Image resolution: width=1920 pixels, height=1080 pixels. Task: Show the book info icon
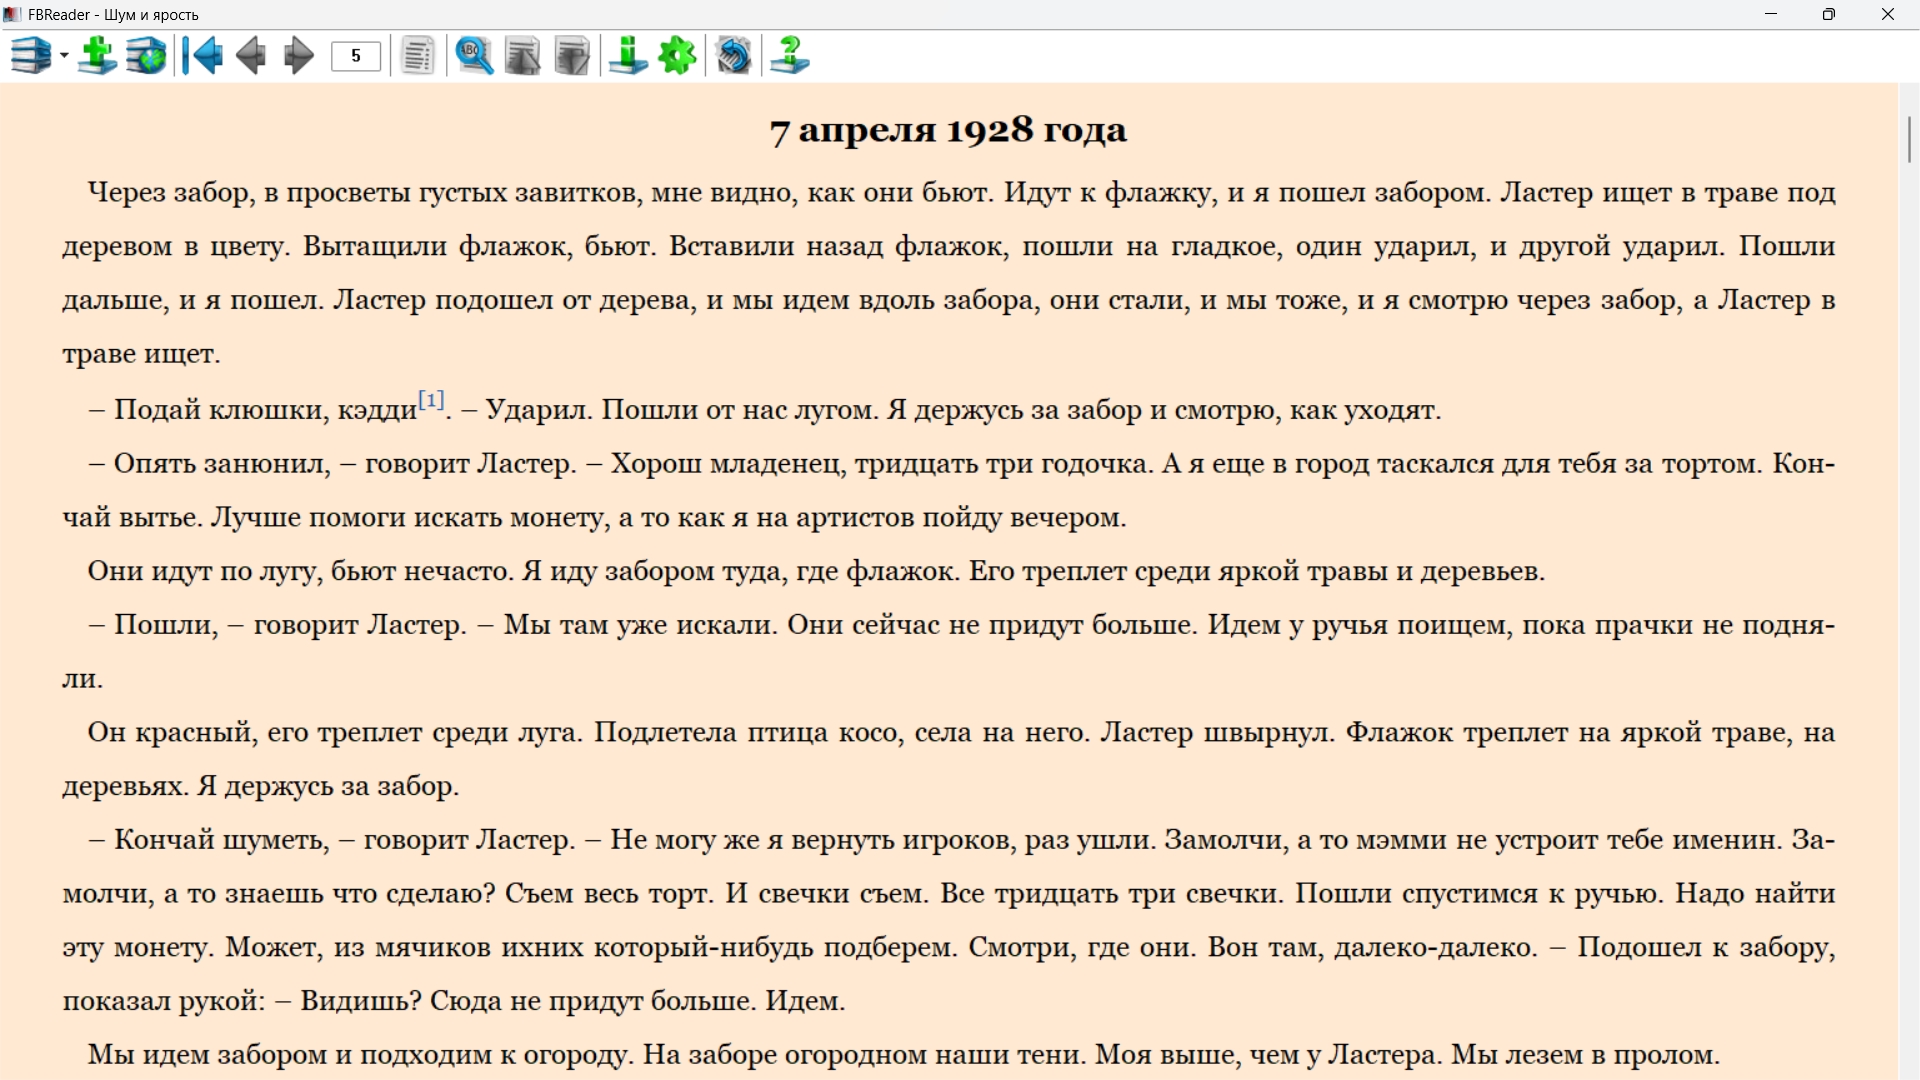[628, 56]
